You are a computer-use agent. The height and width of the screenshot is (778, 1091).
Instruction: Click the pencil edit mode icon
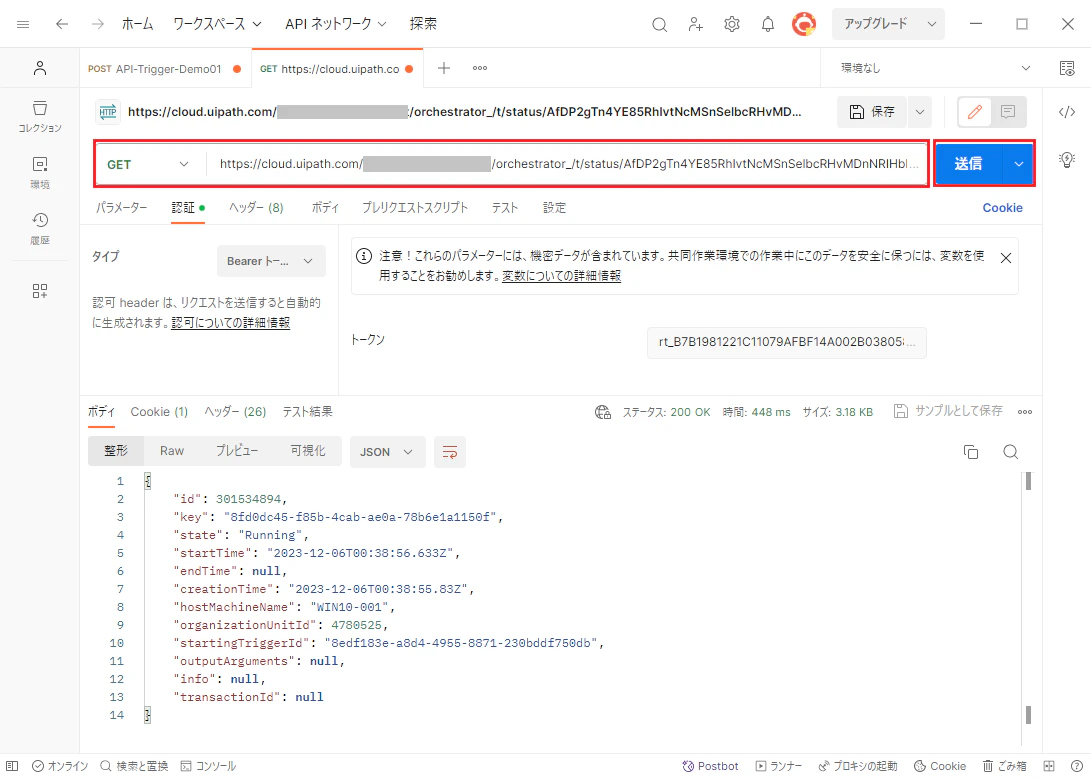point(974,112)
